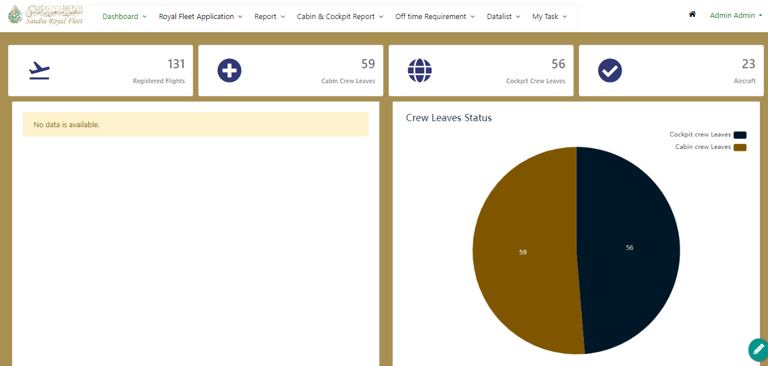Click the chevron next to Off time Requirement
The height and width of the screenshot is (366, 768).
473,17
